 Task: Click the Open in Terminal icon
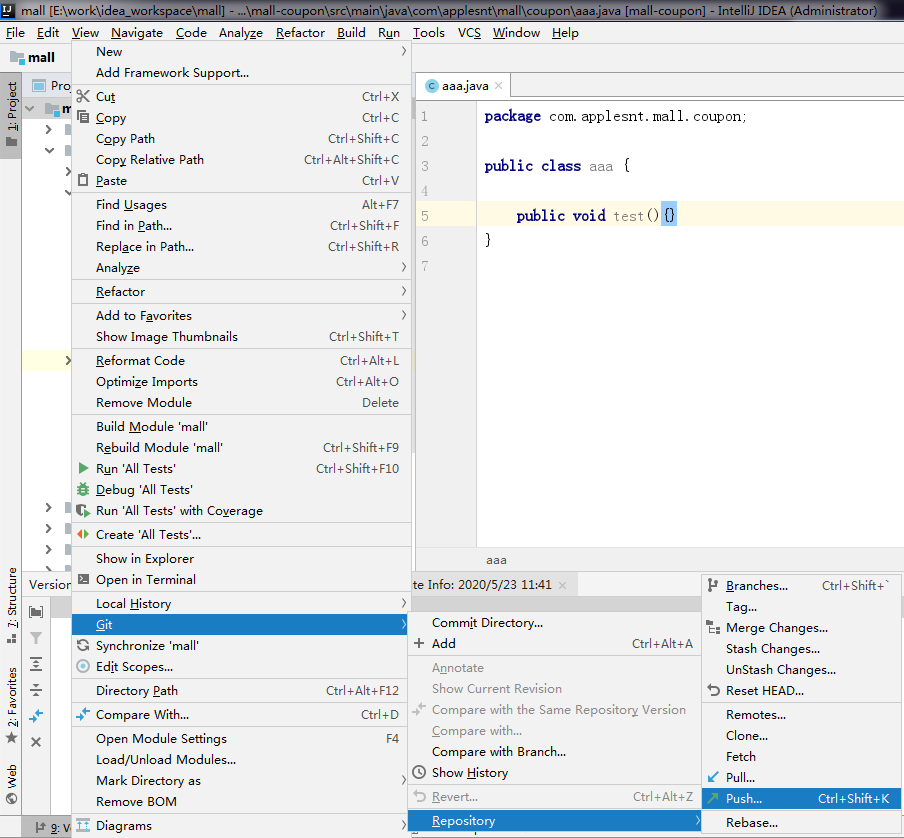[x=83, y=579]
